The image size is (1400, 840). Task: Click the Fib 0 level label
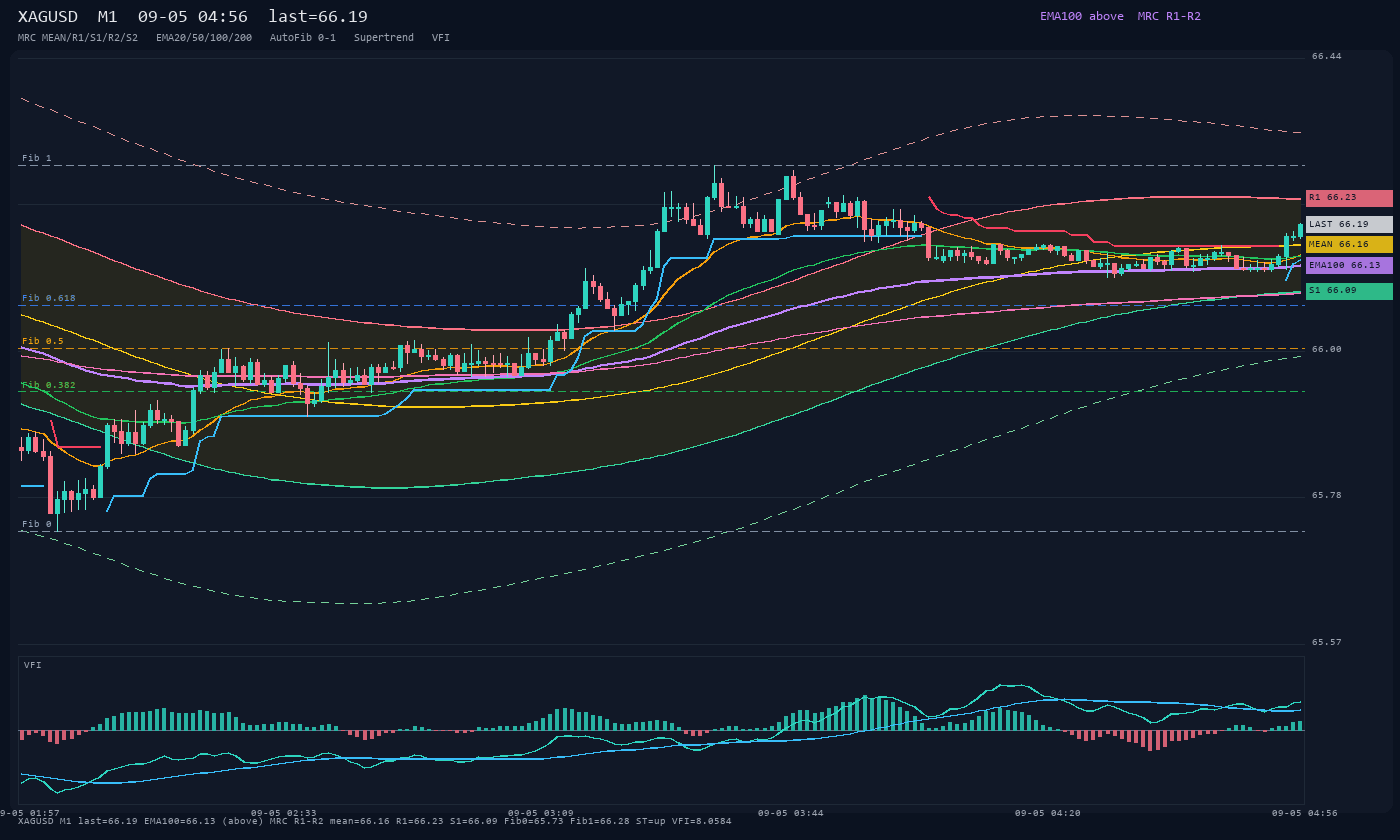coord(37,524)
